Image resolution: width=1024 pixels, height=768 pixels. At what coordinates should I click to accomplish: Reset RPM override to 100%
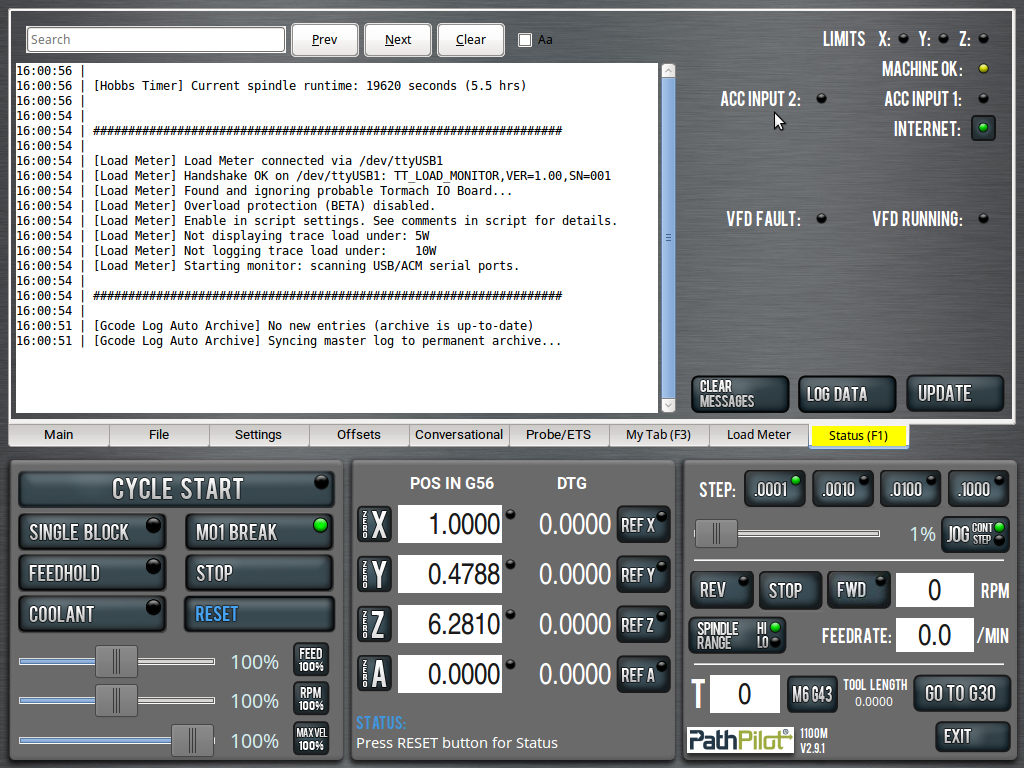pyautogui.click(x=311, y=699)
